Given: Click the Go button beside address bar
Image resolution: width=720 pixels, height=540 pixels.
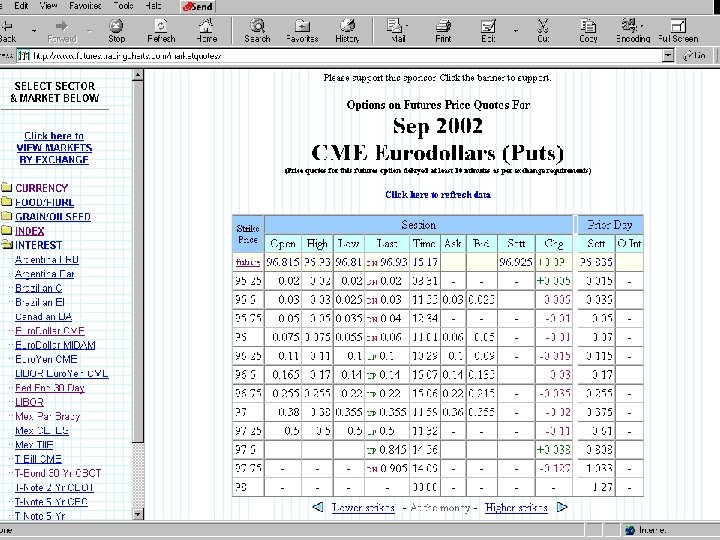Looking at the screenshot, I should [695, 56].
